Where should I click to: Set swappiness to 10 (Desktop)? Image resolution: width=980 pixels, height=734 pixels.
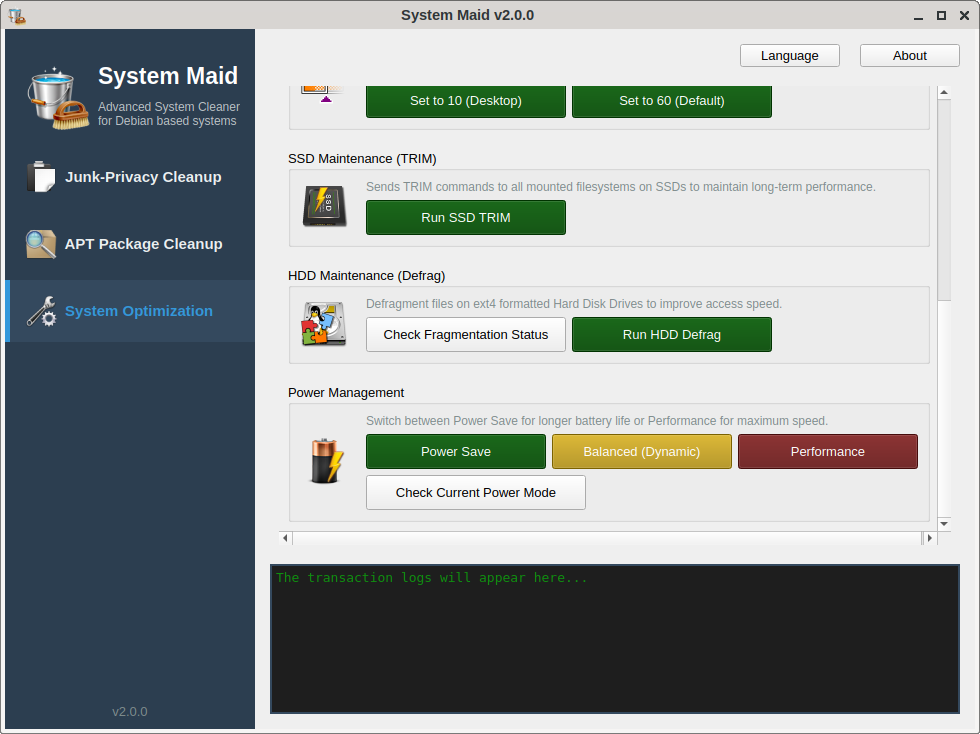(x=465, y=101)
